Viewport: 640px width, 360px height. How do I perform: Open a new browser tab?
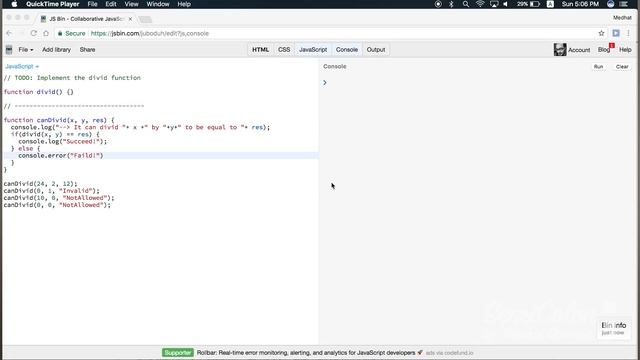pos(145,19)
